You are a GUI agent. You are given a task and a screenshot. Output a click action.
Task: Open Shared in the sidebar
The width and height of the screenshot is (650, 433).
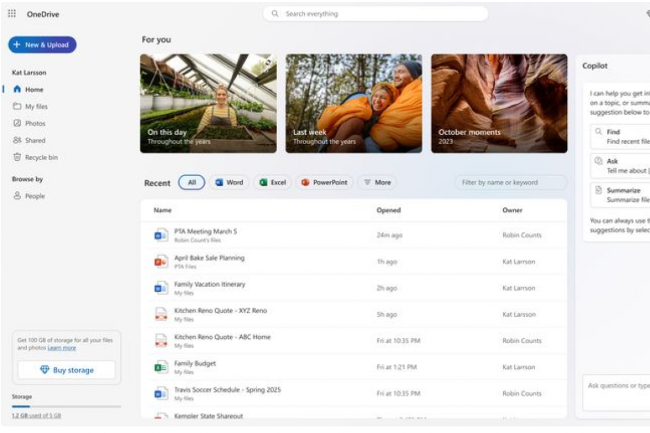(x=35, y=140)
